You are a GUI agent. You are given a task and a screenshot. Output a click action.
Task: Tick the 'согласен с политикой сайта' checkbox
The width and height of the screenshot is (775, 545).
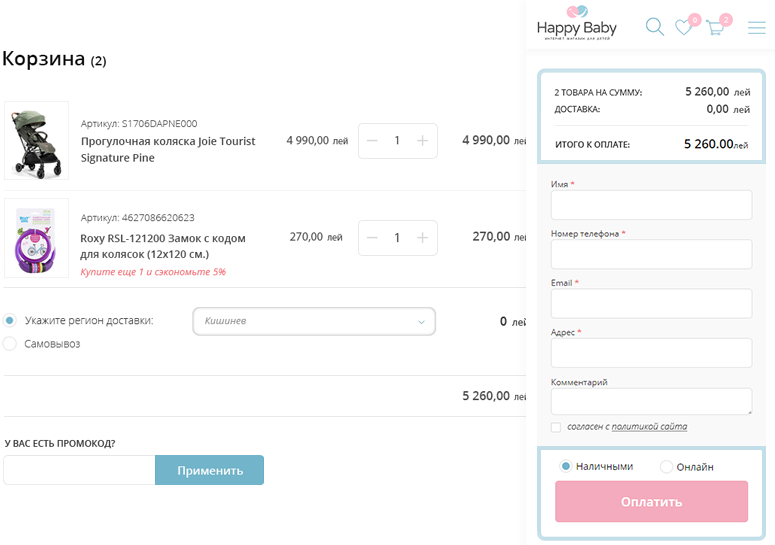click(556, 427)
